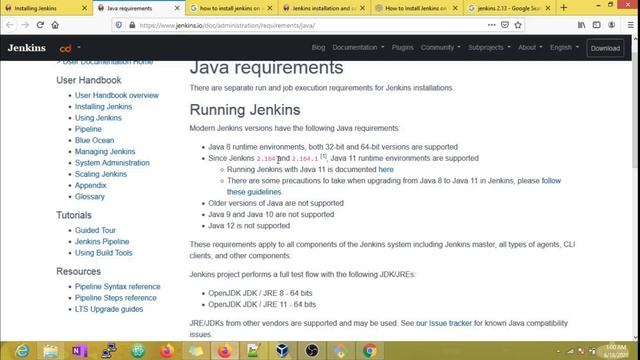Click the CD Foundation logo
Screen dimensions: 640x360
click(65, 48)
